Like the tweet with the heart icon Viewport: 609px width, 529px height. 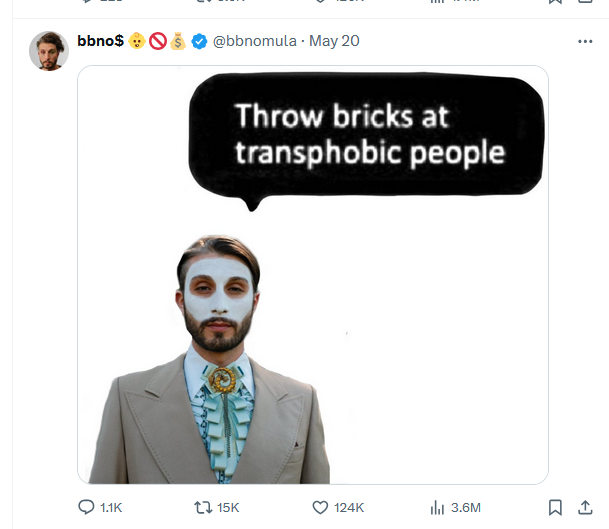[x=321, y=507]
